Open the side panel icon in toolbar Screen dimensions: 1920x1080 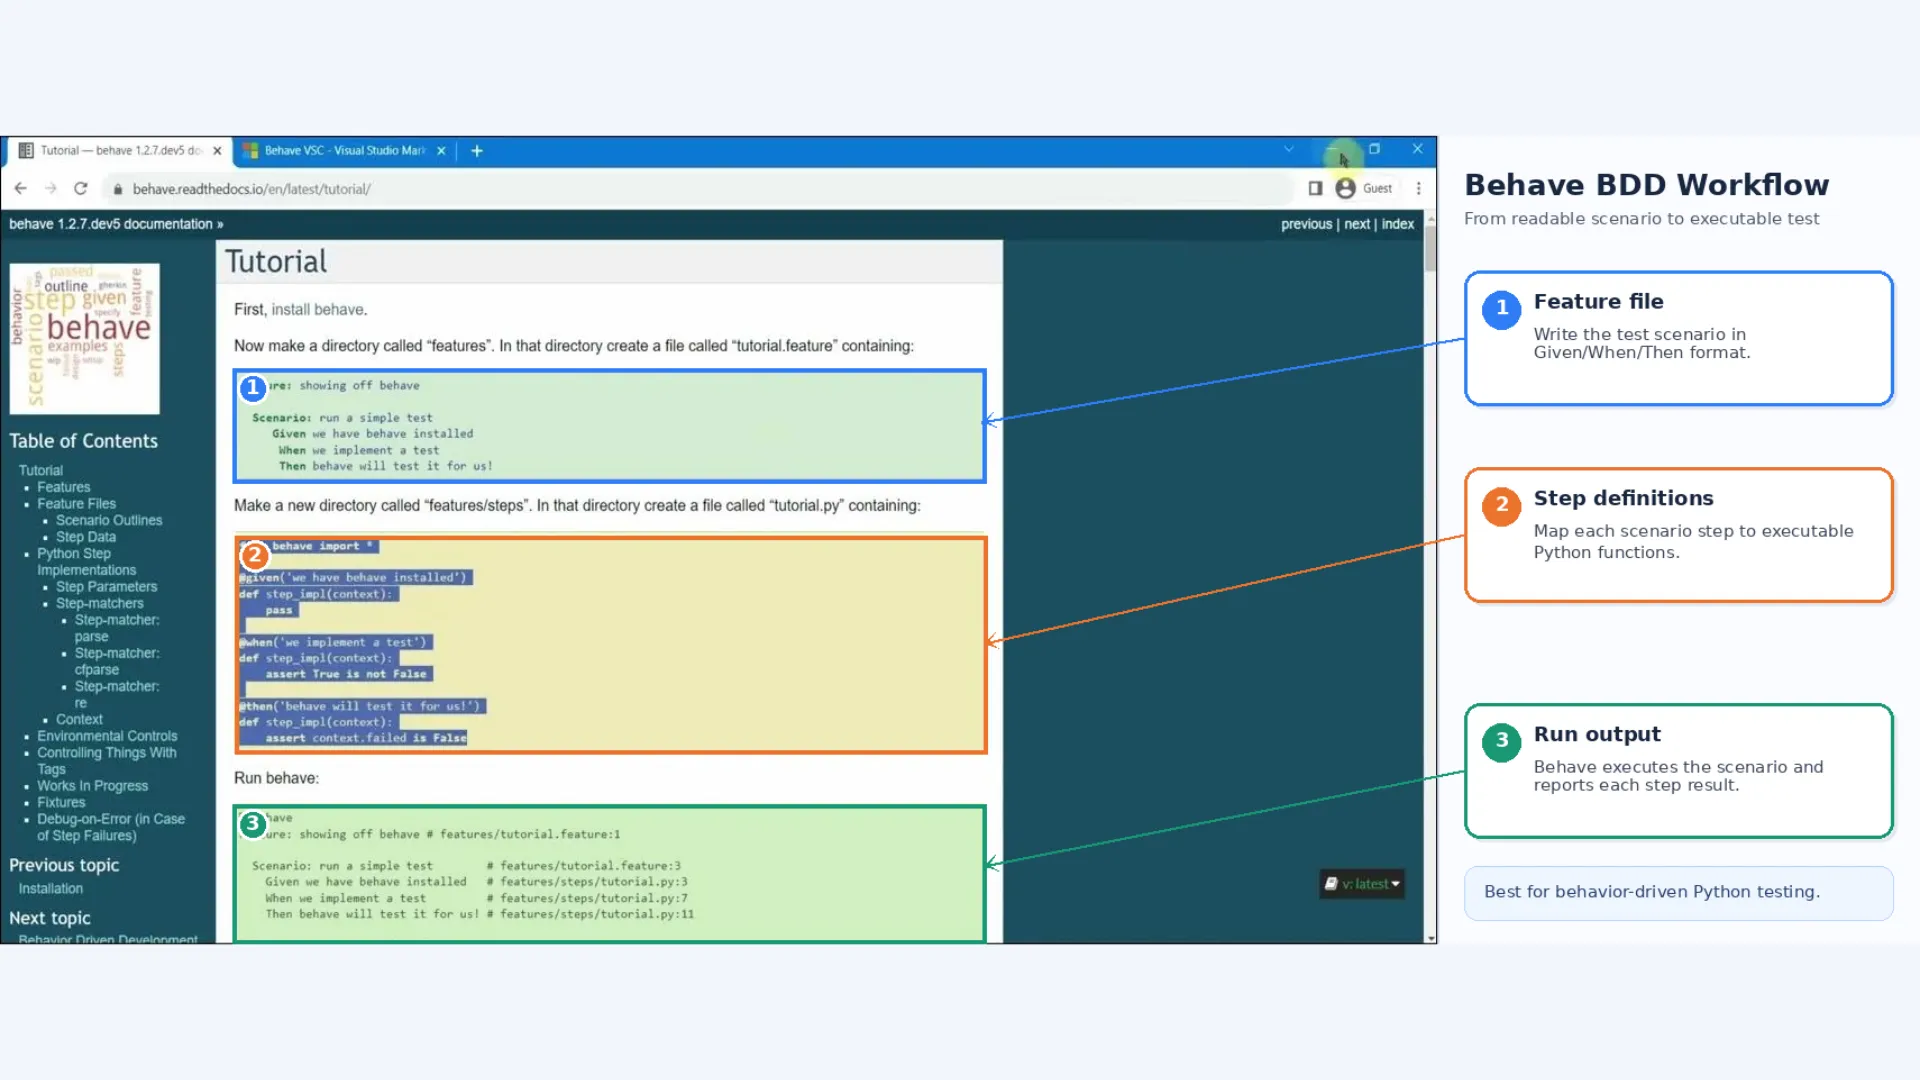pyautogui.click(x=1315, y=188)
